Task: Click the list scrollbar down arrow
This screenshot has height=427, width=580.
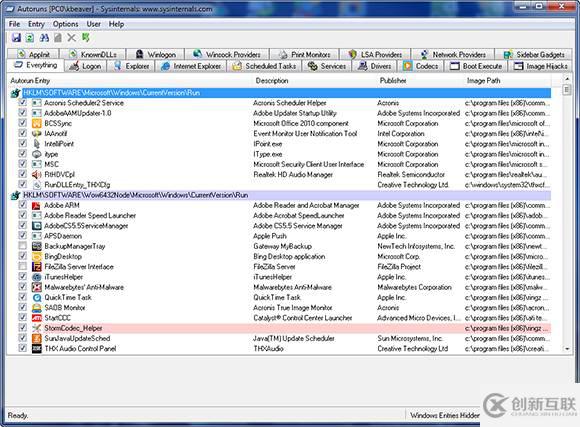Action: (x=567, y=349)
